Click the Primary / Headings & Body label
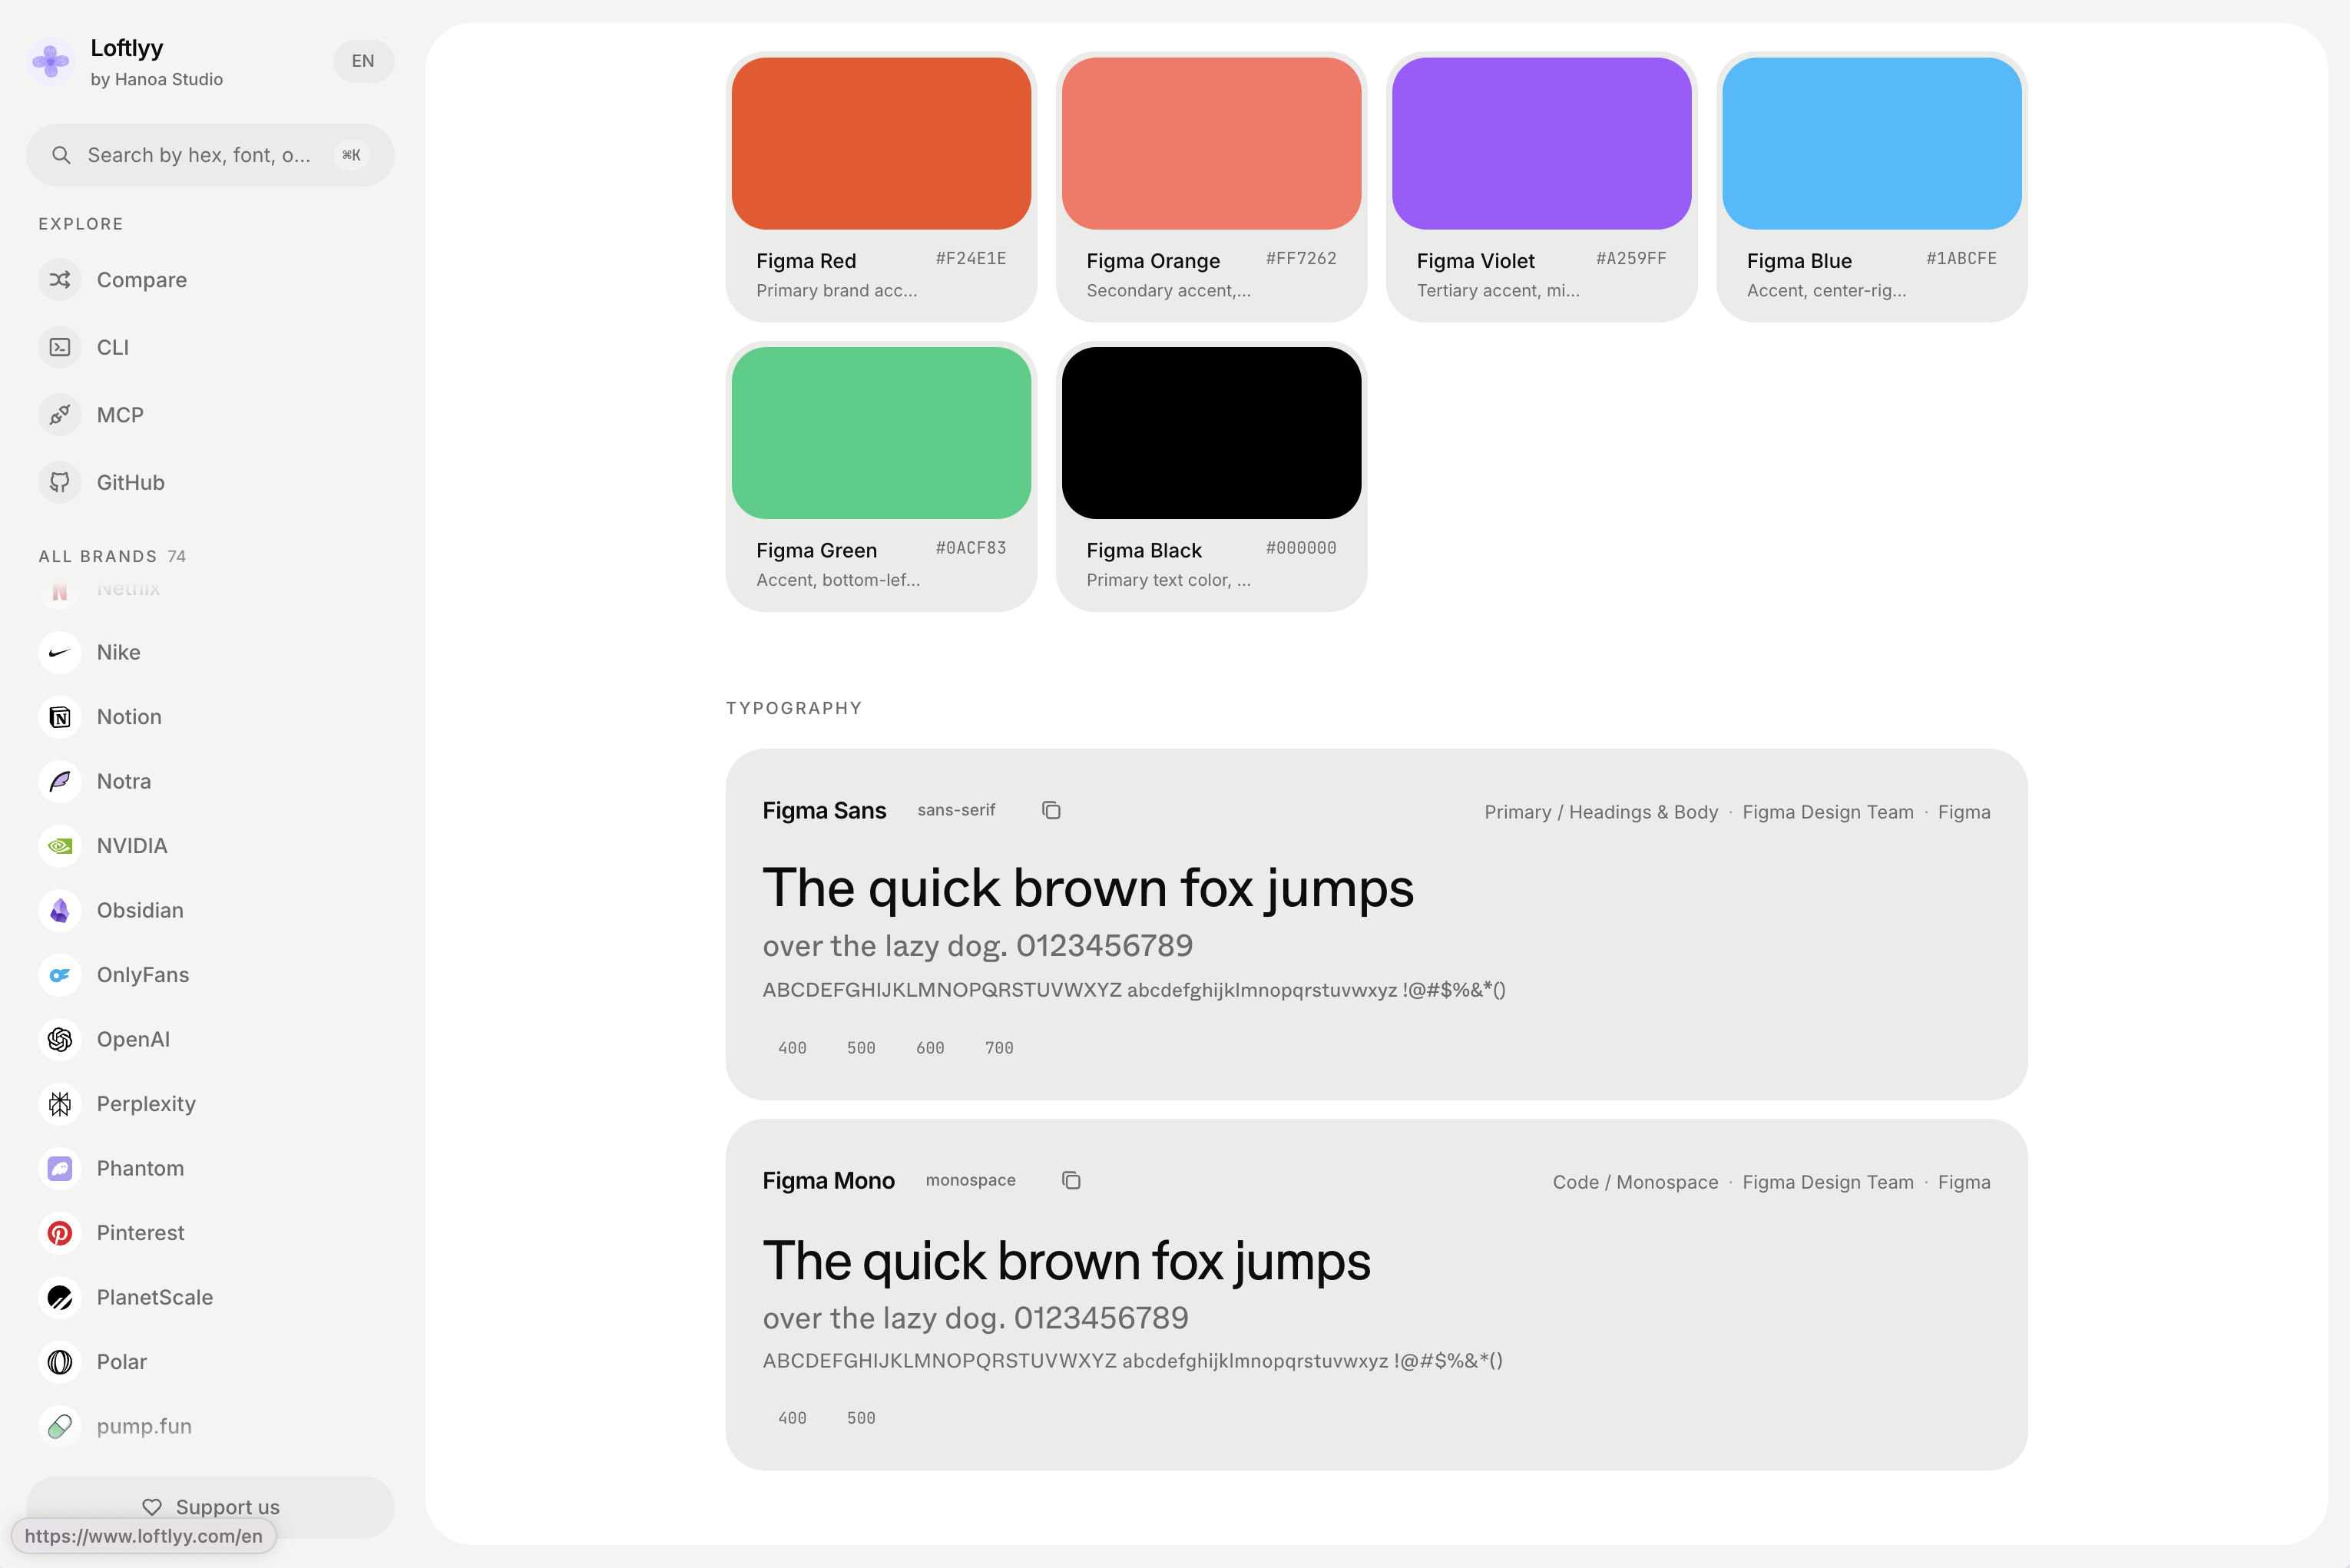The height and width of the screenshot is (1568, 2350). point(1601,812)
